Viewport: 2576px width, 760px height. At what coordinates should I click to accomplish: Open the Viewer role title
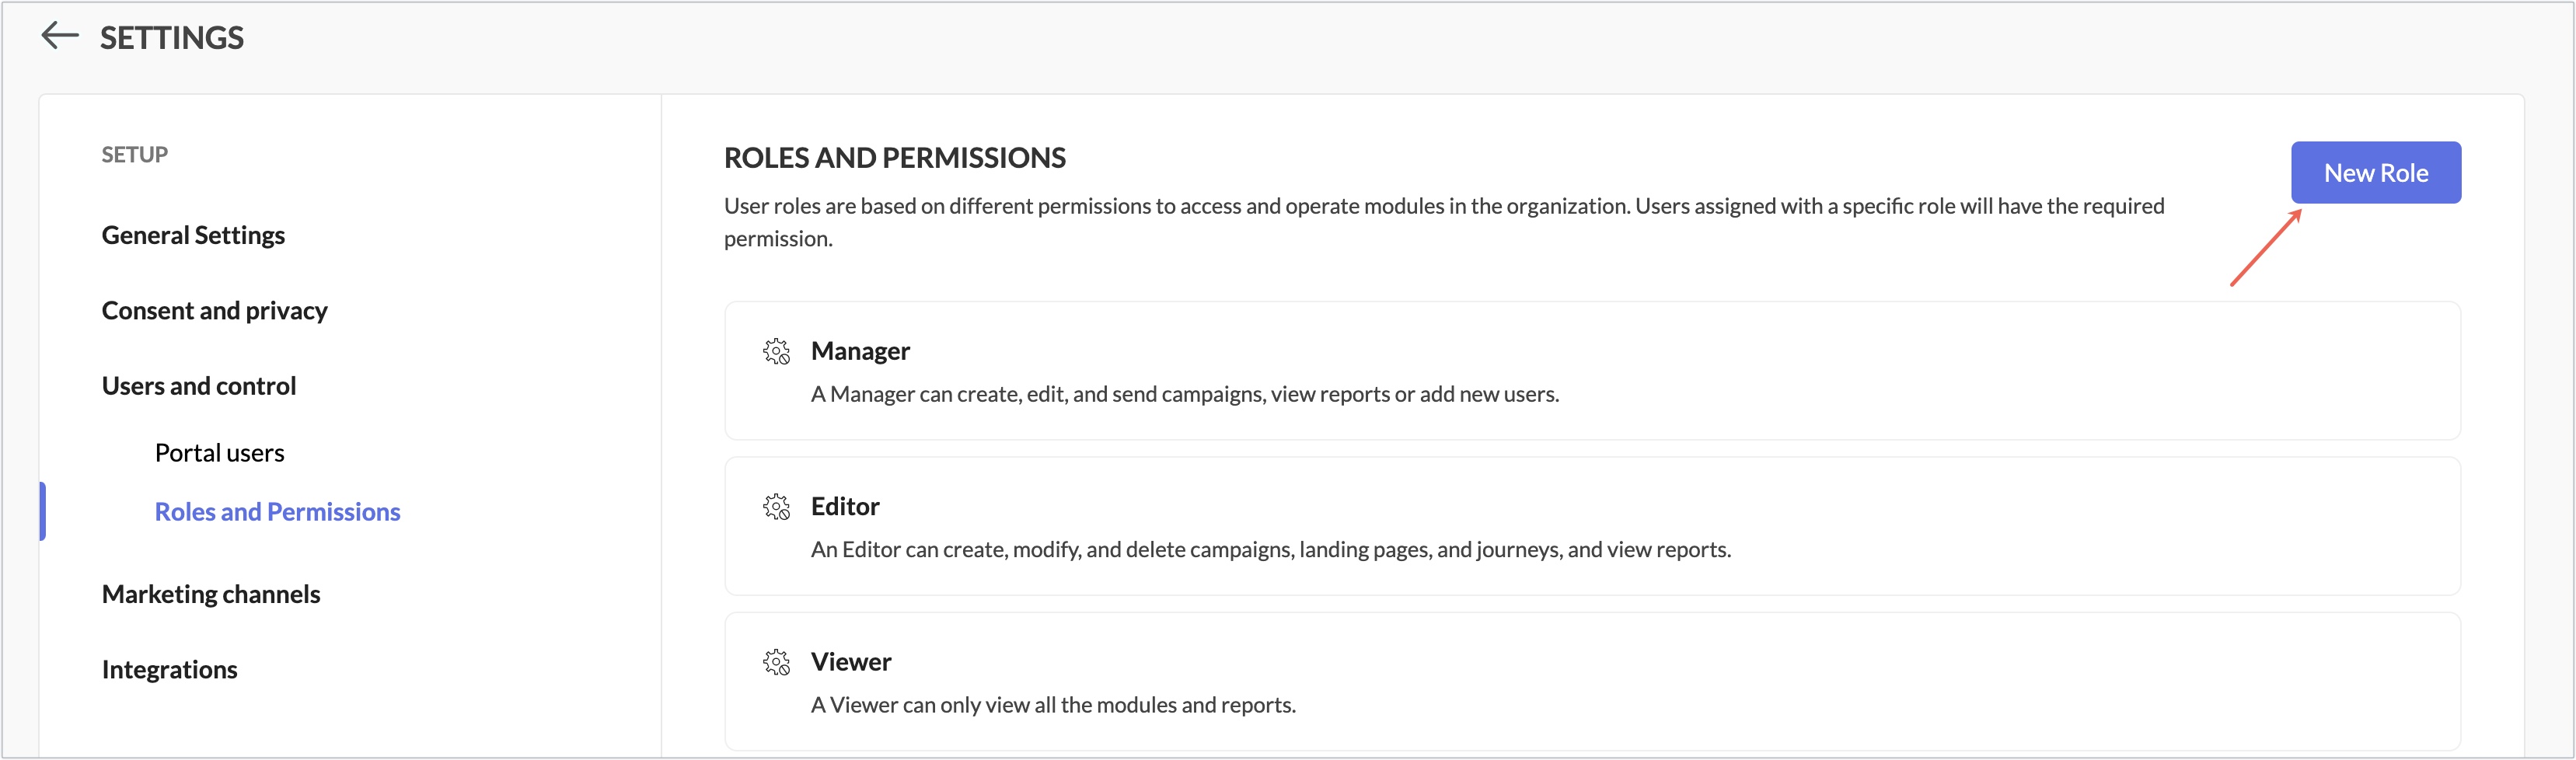pos(851,662)
